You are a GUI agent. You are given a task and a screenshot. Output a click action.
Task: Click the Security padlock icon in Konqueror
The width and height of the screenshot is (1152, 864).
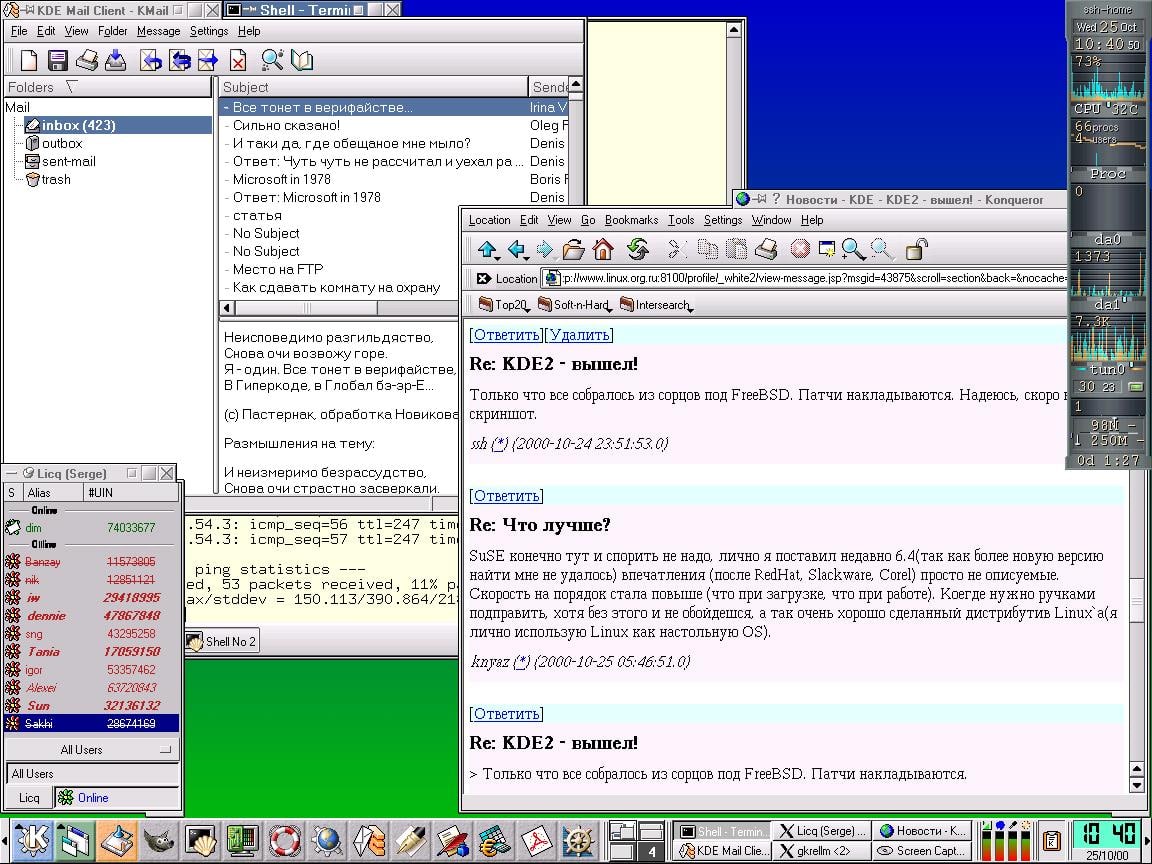[916, 250]
